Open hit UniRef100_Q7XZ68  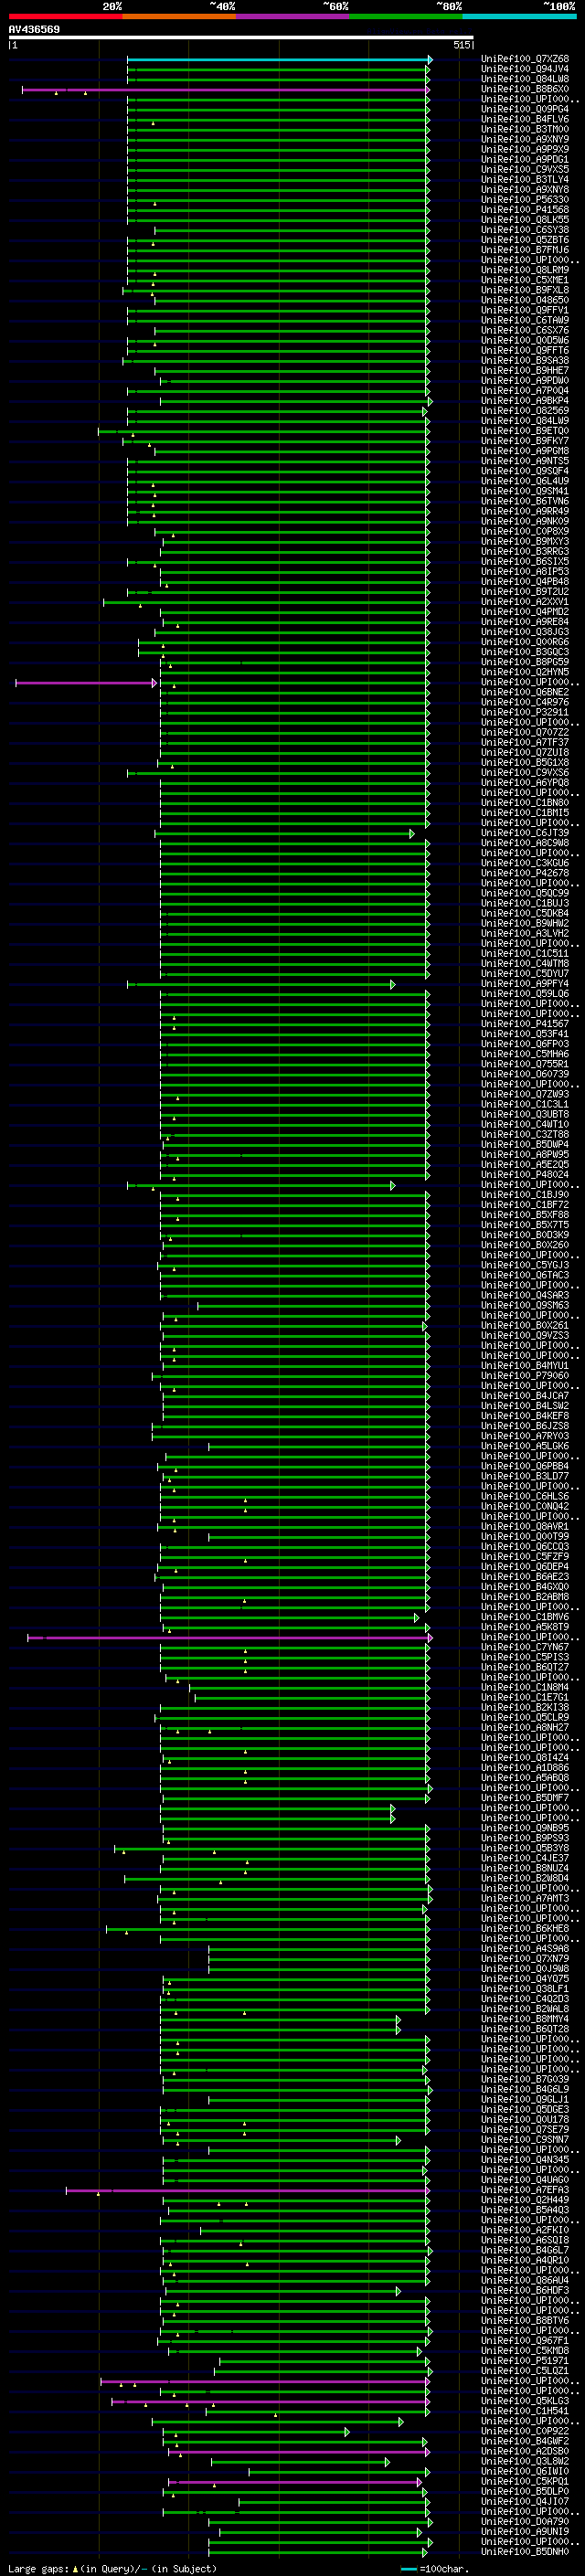point(525,59)
